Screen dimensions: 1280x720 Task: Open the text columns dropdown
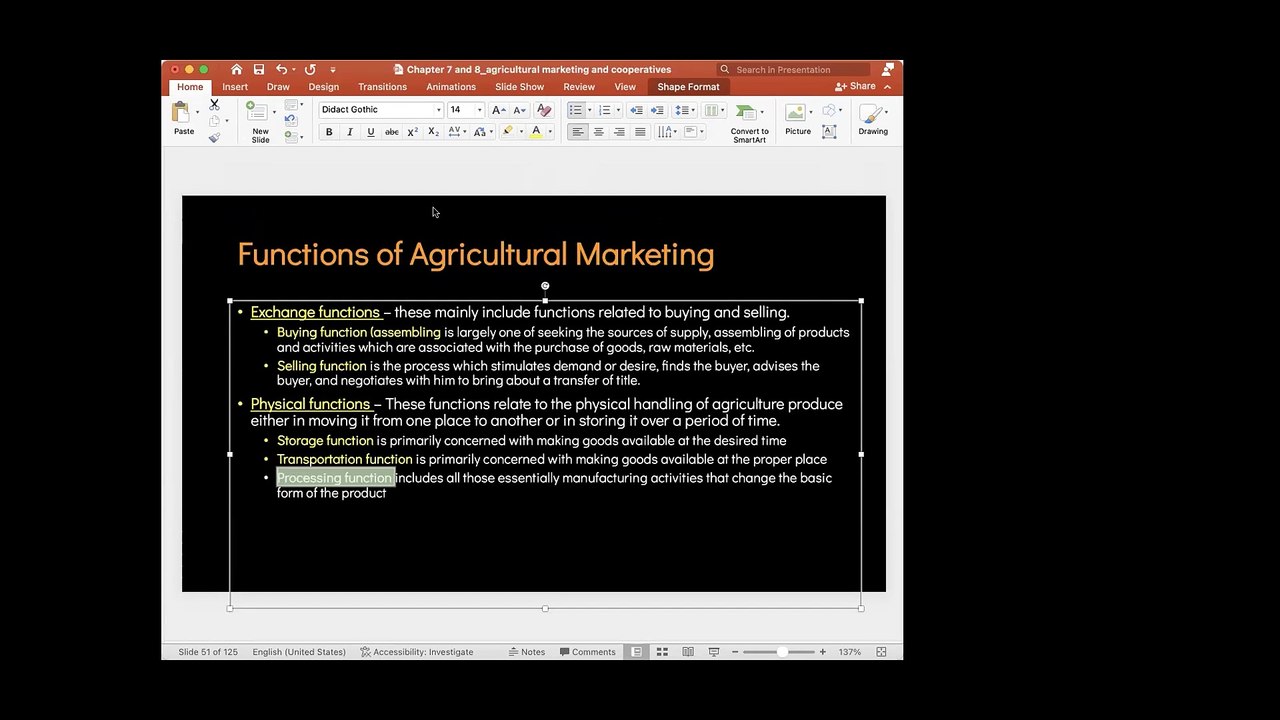pyautogui.click(x=714, y=110)
